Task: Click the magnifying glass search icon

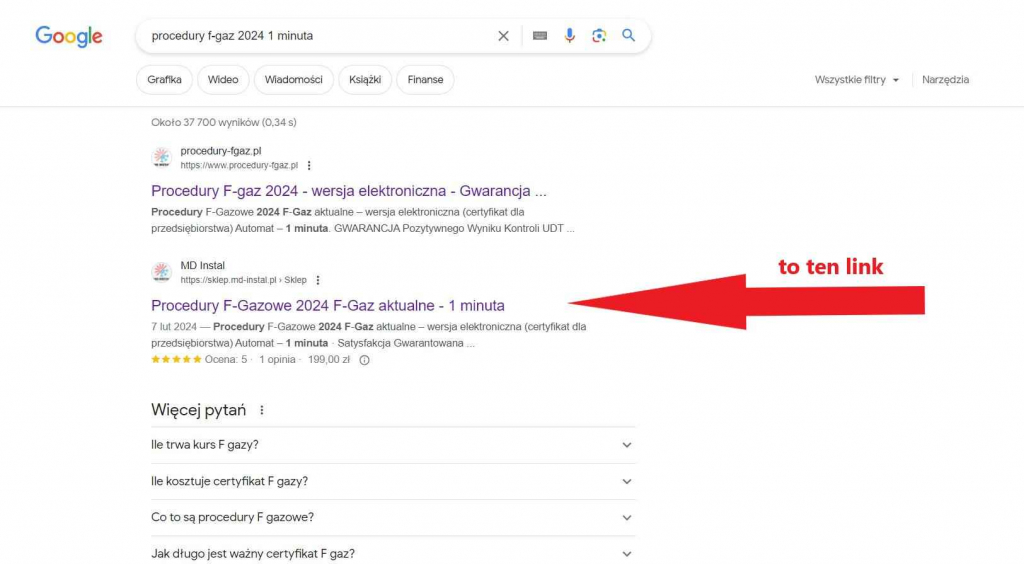Action: coord(629,36)
